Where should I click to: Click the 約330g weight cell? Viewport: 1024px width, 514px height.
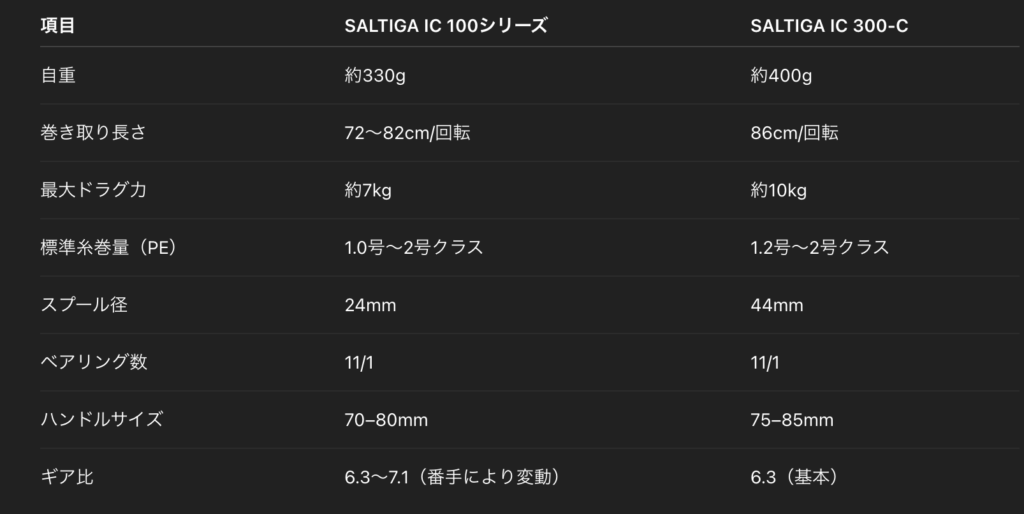pyautogui.click(x=375, y=76)
